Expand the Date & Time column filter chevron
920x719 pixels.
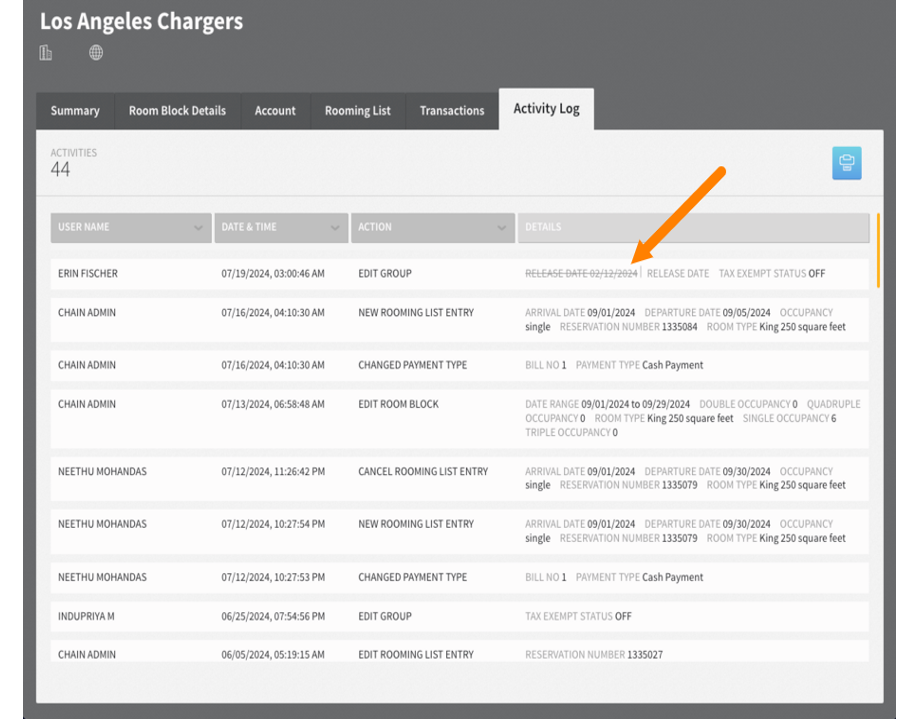coord(335,228)
